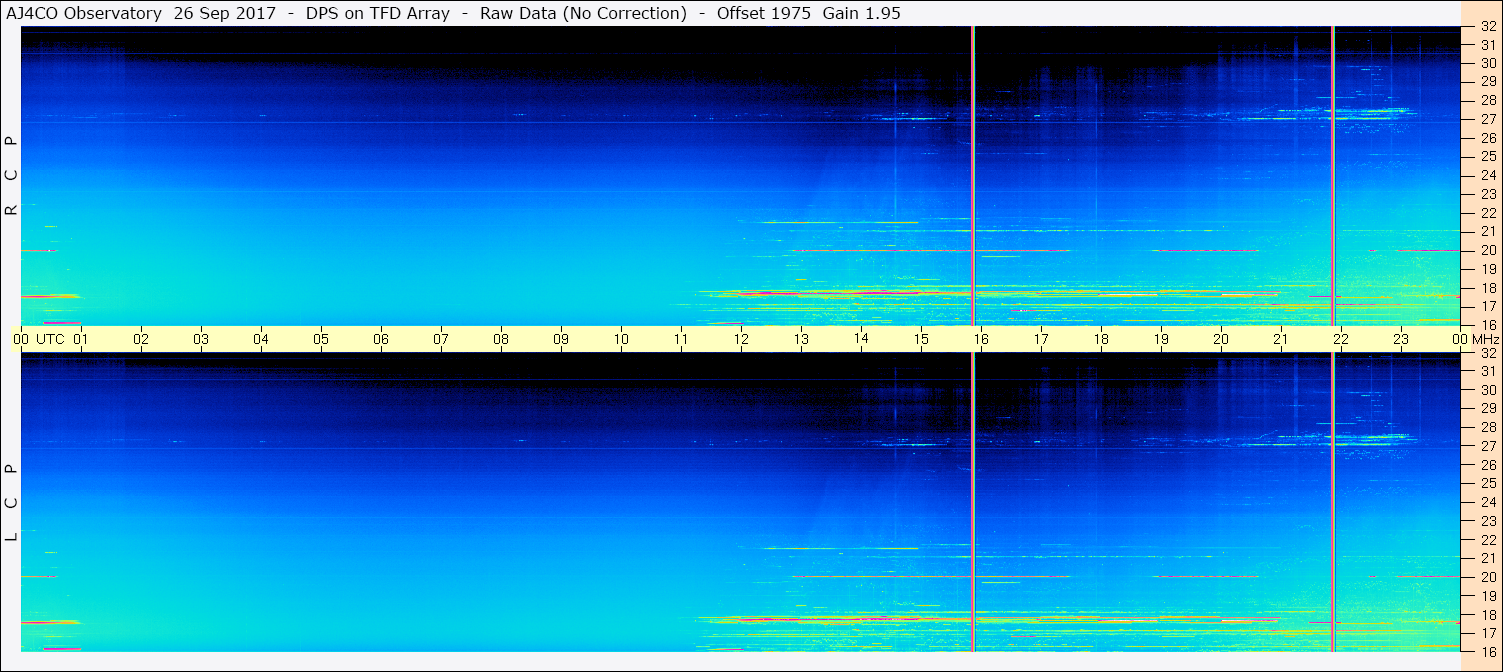
Task: Click the 32 frequency label in LCP panel
Action: coord(1487,354)
